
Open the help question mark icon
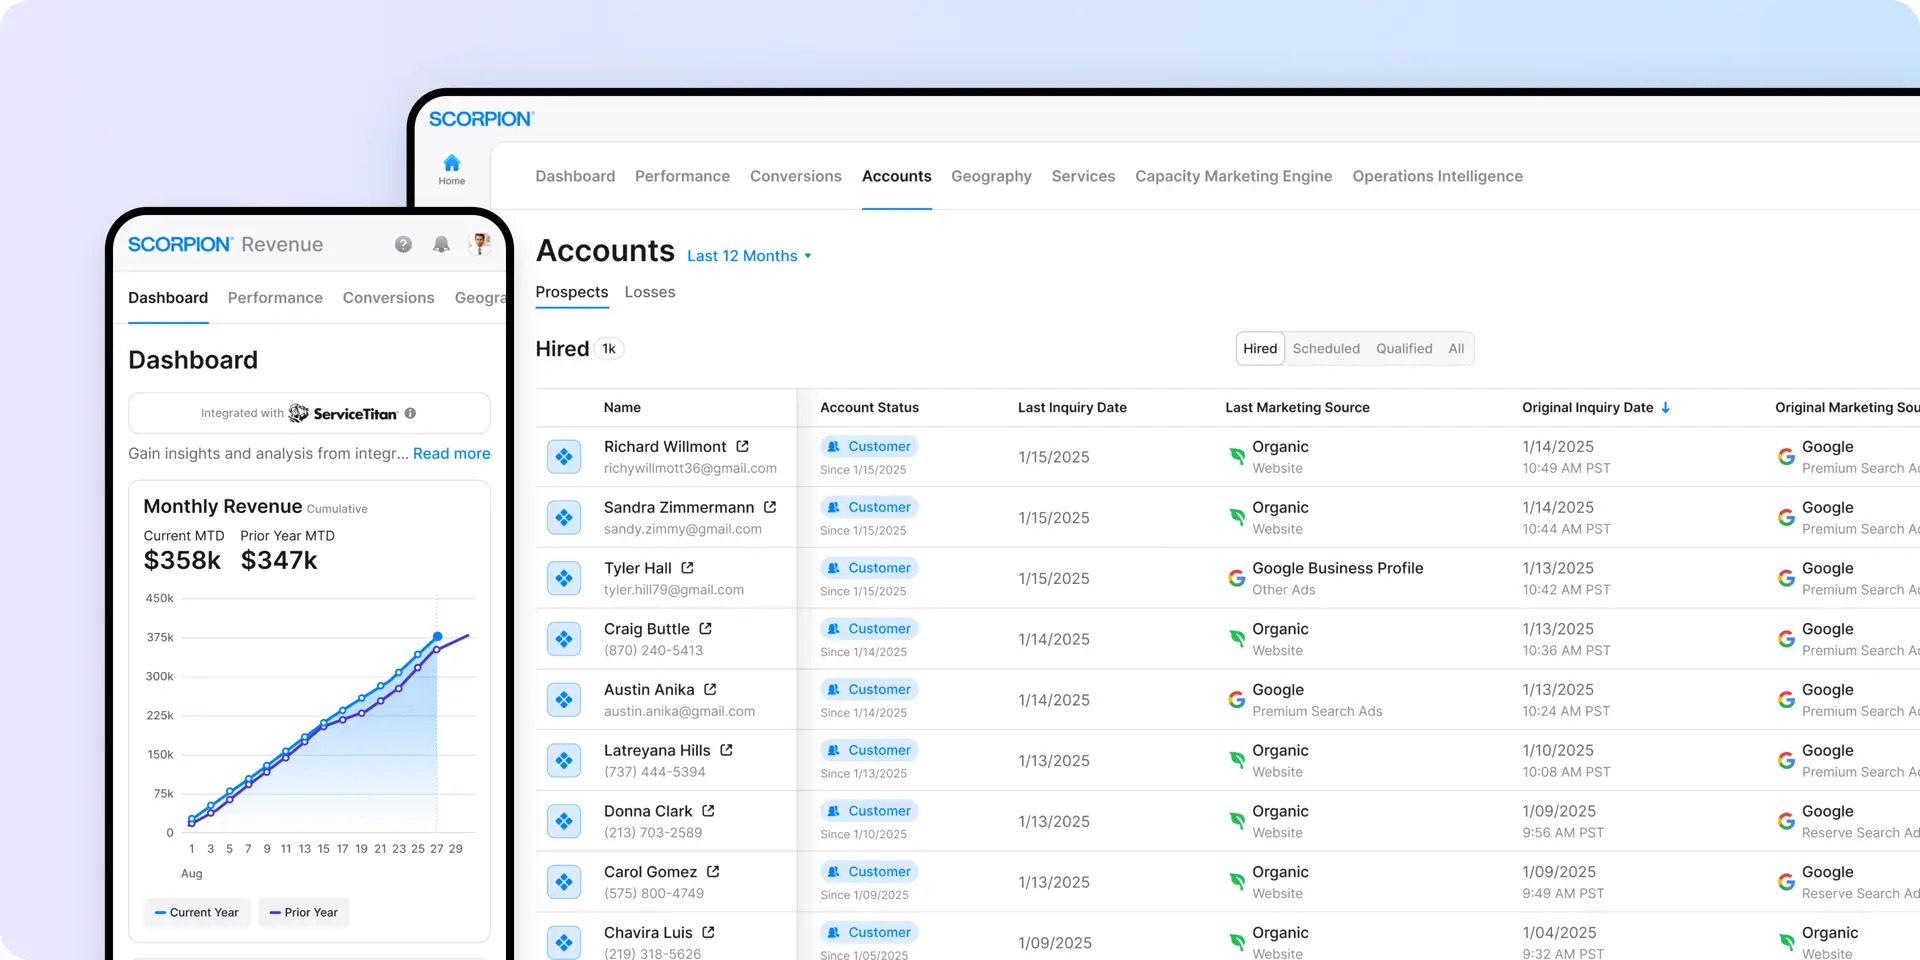[403, 245]
